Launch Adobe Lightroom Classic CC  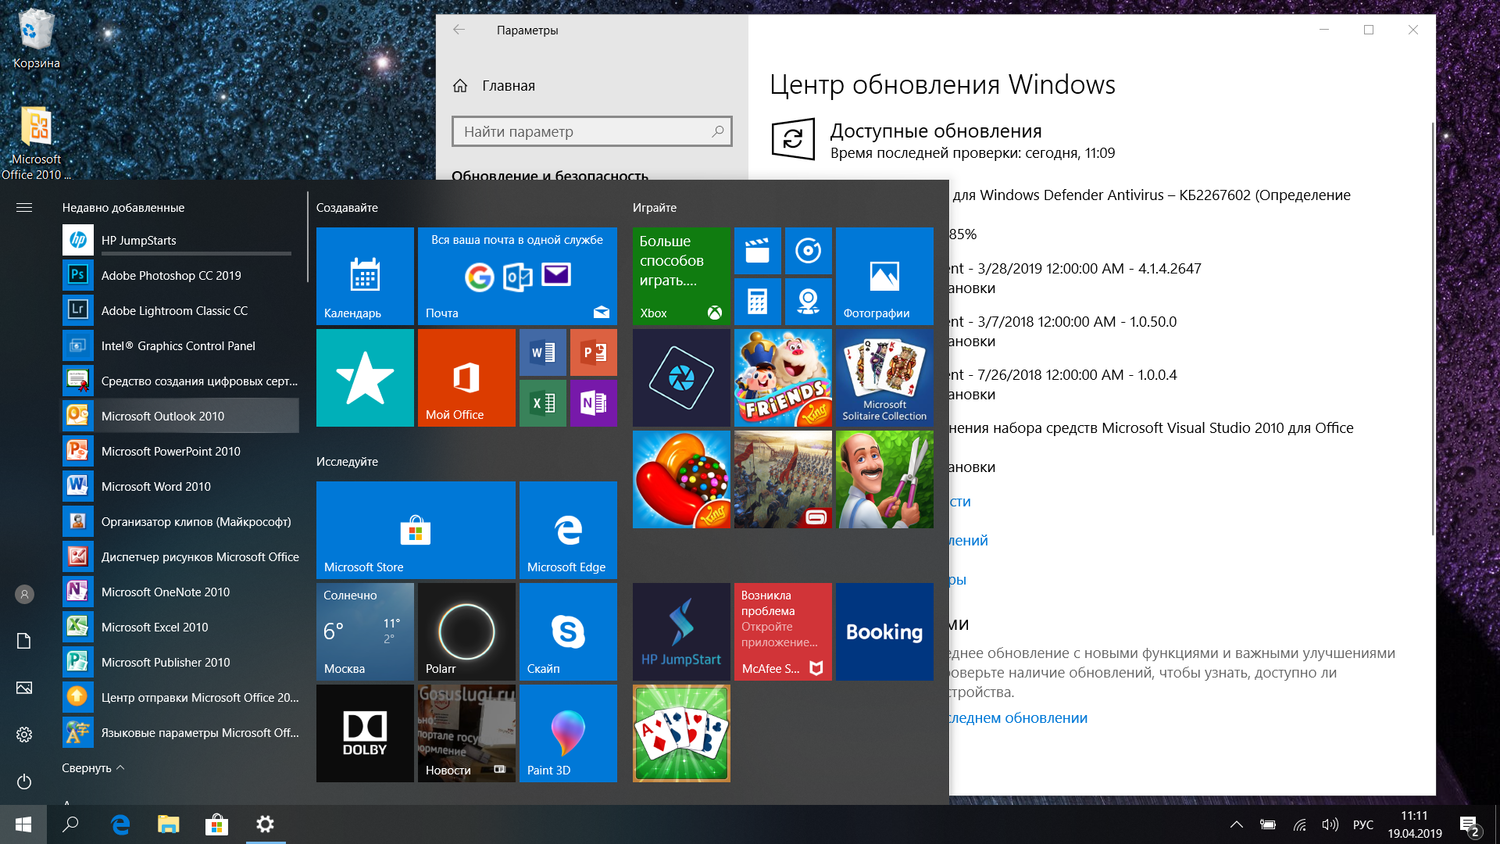180,311
